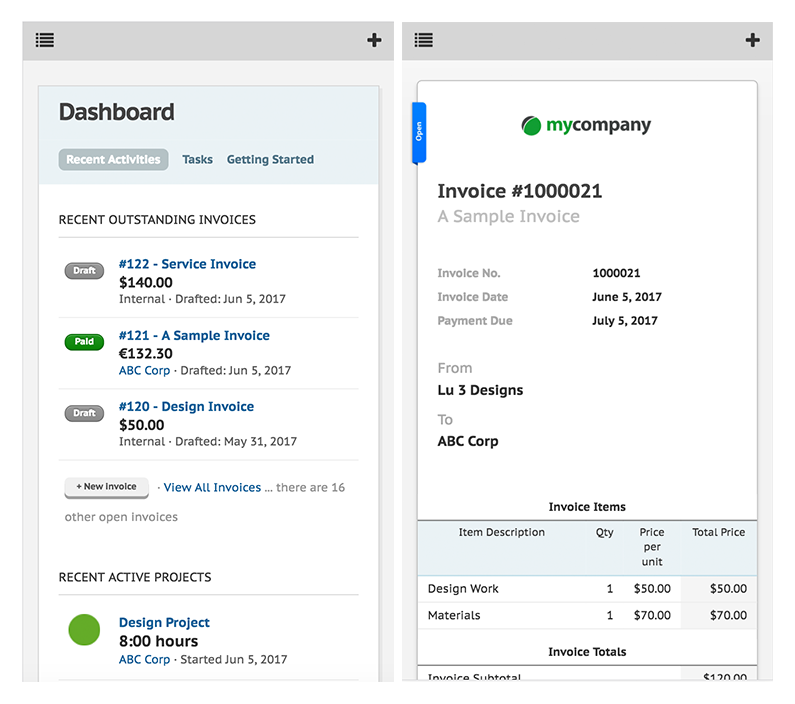Click the Draft badge for invoice #120

[x=84, y=413]
